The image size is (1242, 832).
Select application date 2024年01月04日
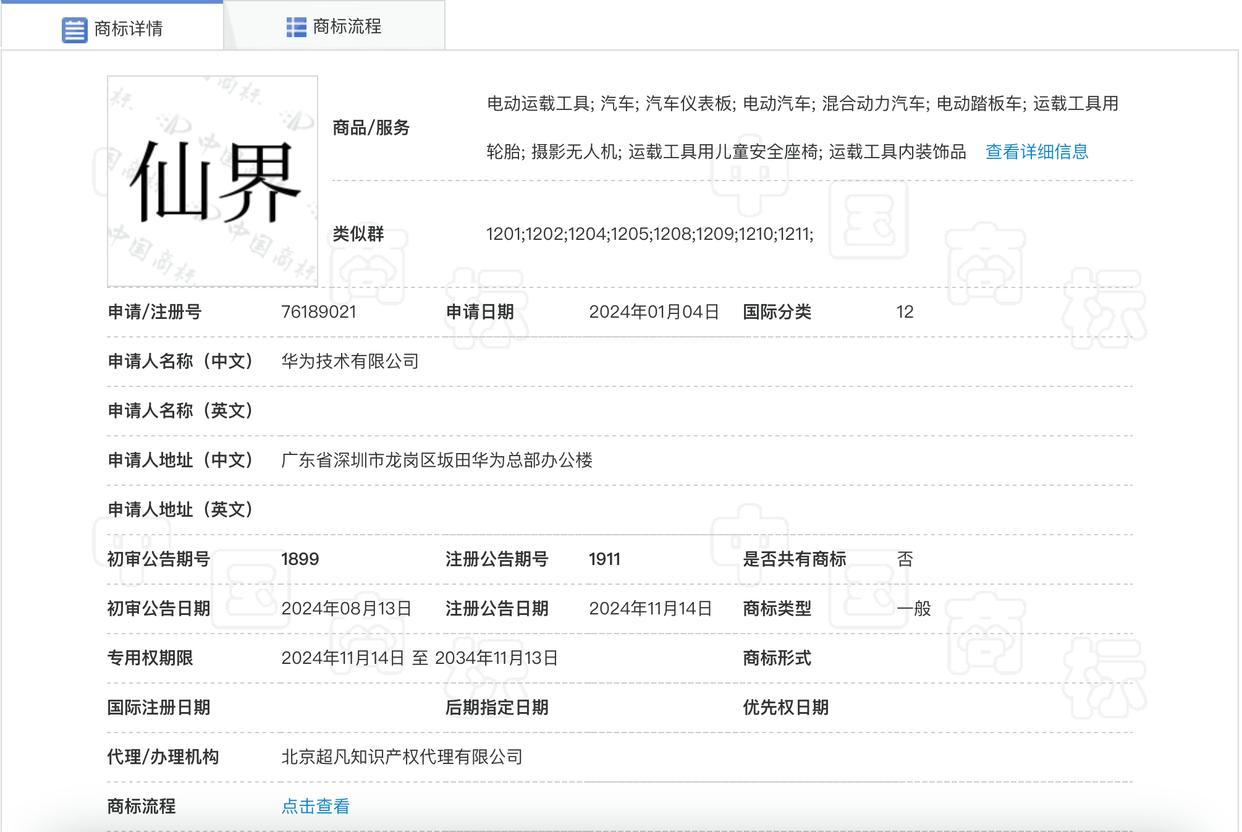654,312
